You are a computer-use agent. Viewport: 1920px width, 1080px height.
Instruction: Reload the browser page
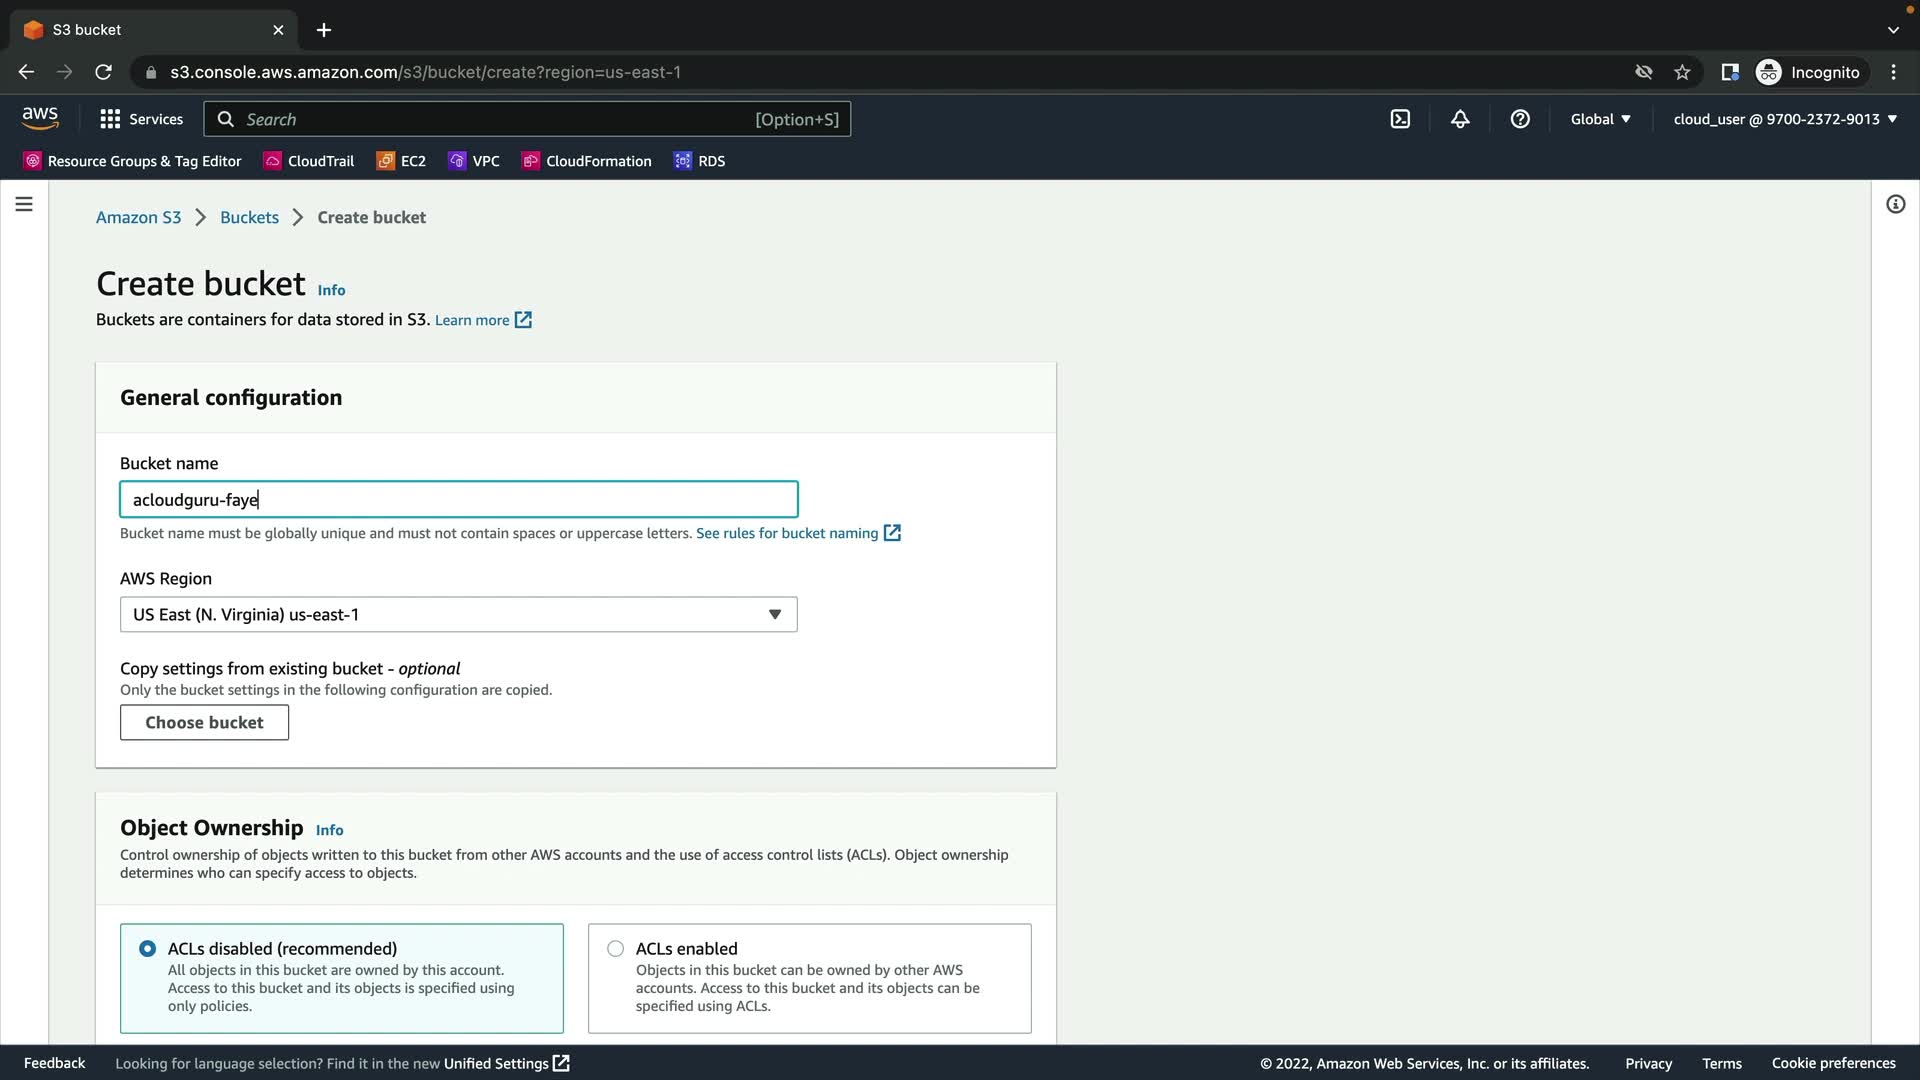[x=103, y=72]
